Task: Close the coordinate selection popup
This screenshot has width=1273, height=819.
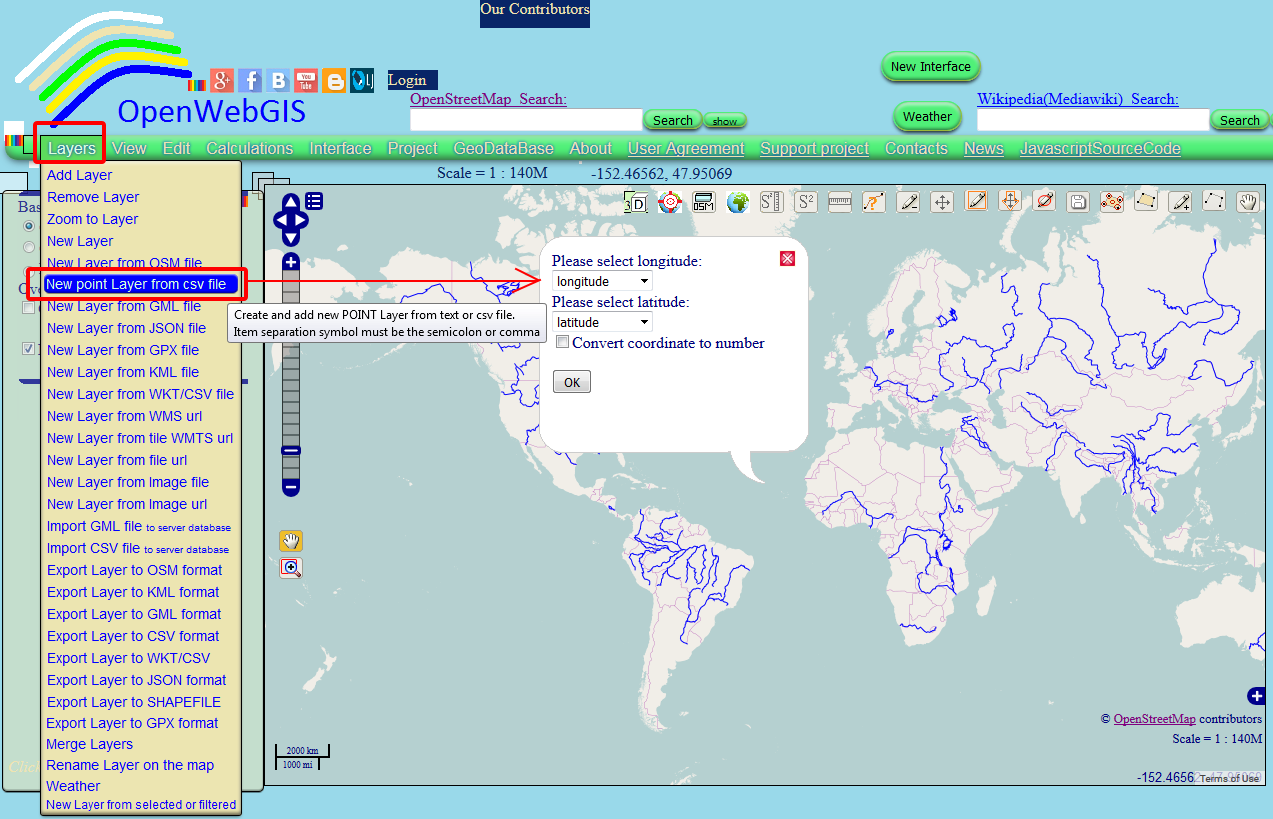Action: pos(787,258)
